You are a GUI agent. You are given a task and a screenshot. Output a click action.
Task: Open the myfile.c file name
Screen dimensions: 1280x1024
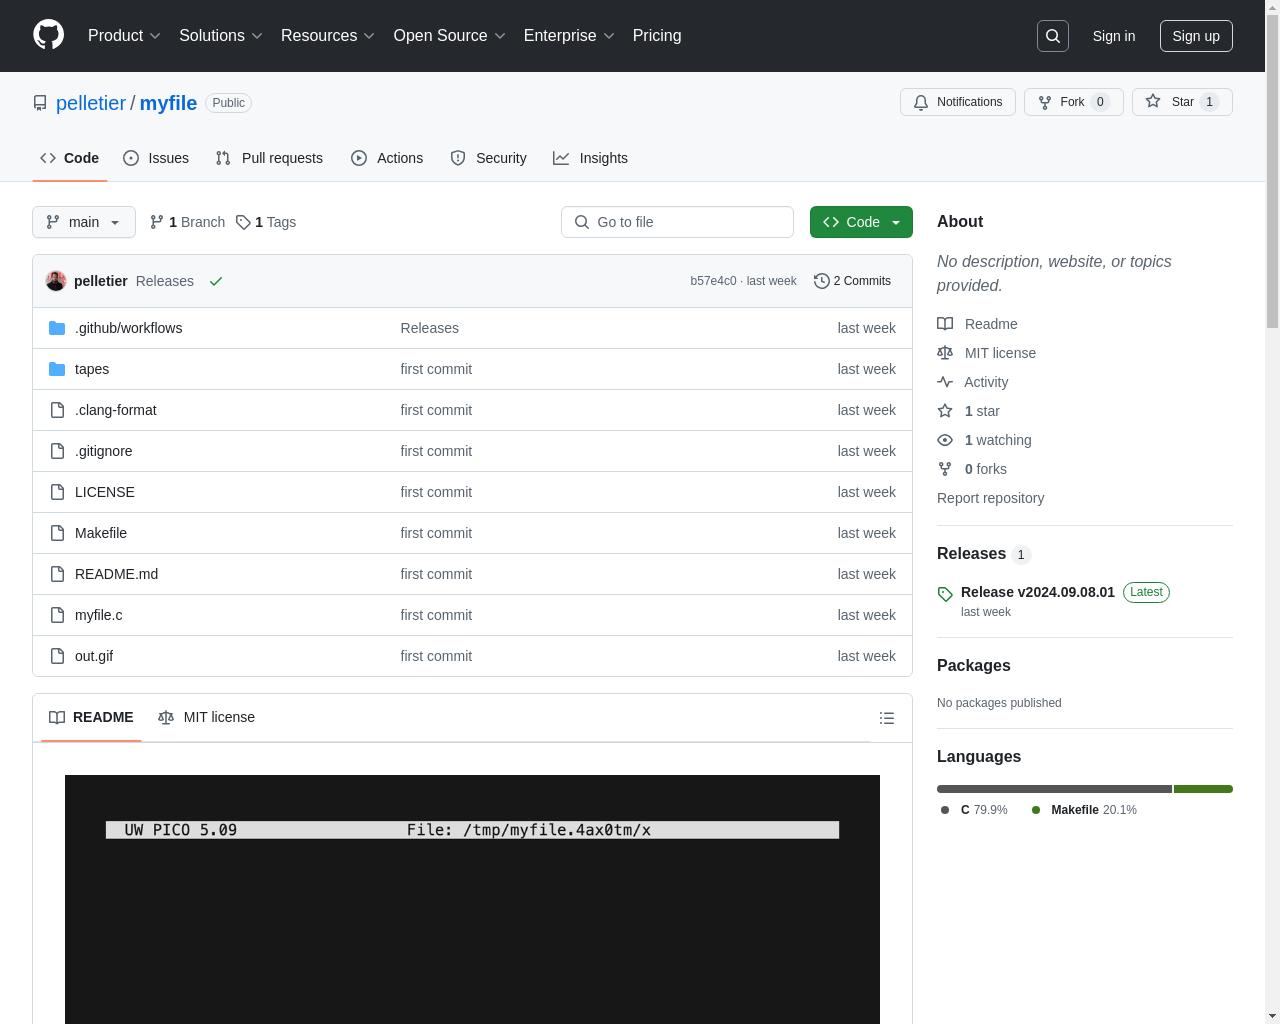tap(99, 615)
